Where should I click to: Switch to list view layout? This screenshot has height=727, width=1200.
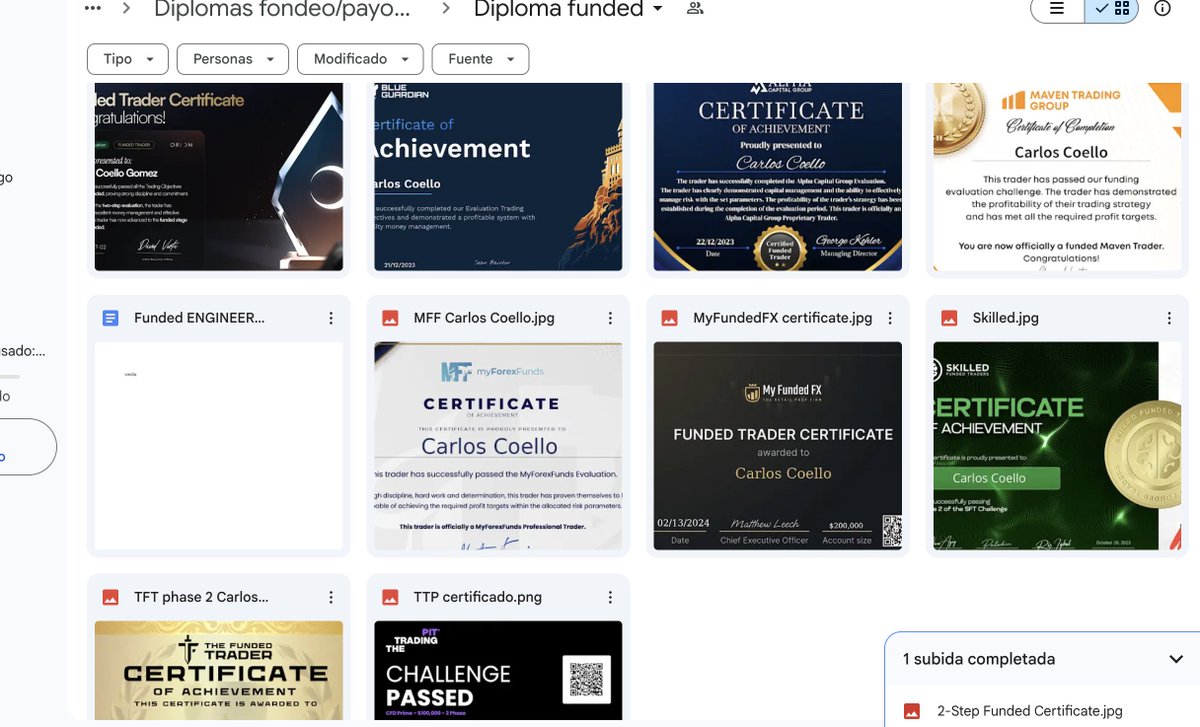(x=1057, y=8)
